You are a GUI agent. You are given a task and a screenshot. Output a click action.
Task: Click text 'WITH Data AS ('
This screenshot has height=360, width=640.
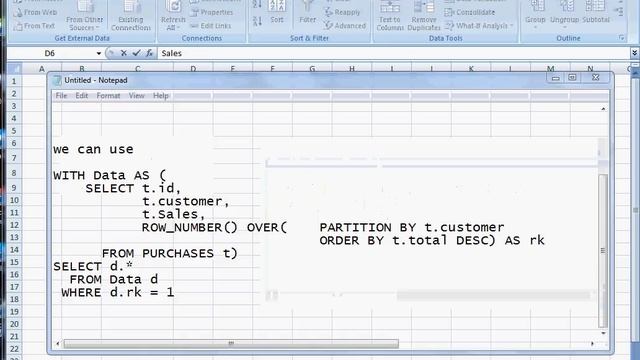[110, 176]
